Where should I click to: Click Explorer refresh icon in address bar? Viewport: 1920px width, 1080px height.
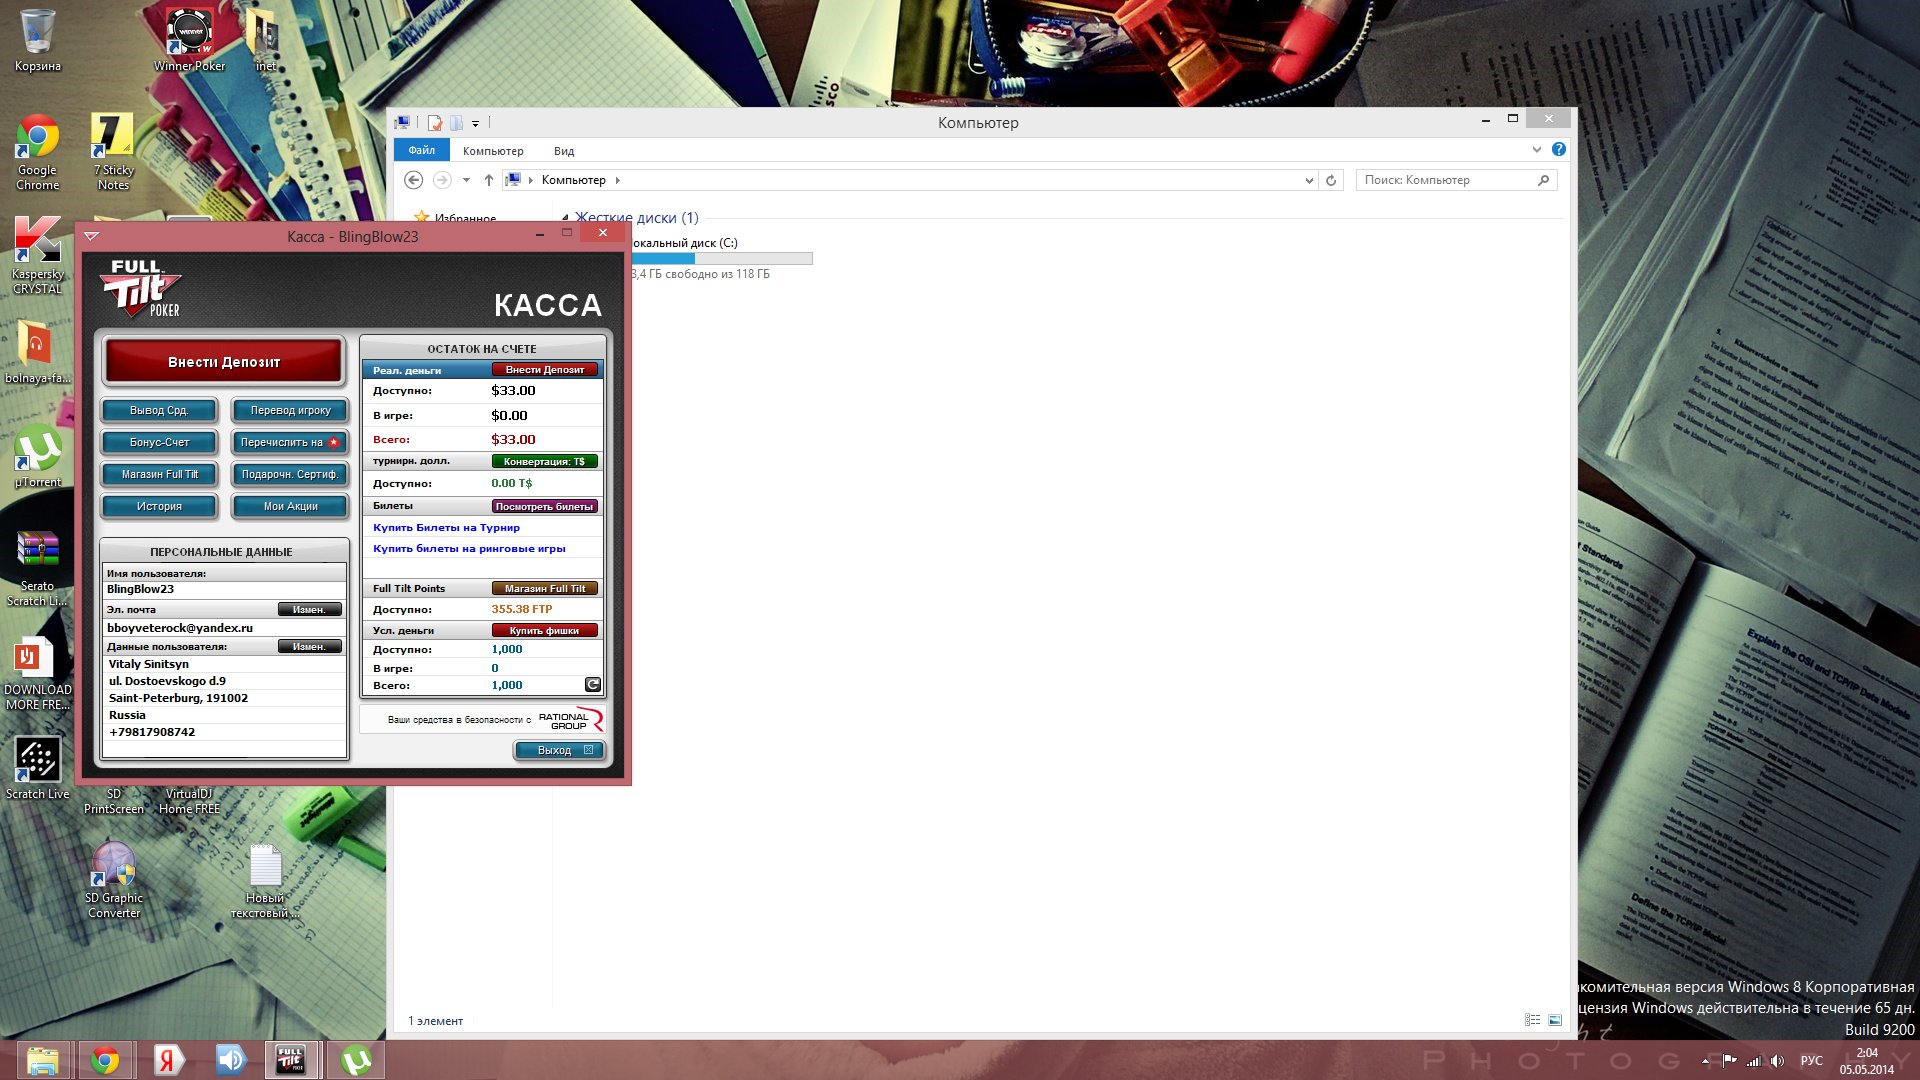1331,181
